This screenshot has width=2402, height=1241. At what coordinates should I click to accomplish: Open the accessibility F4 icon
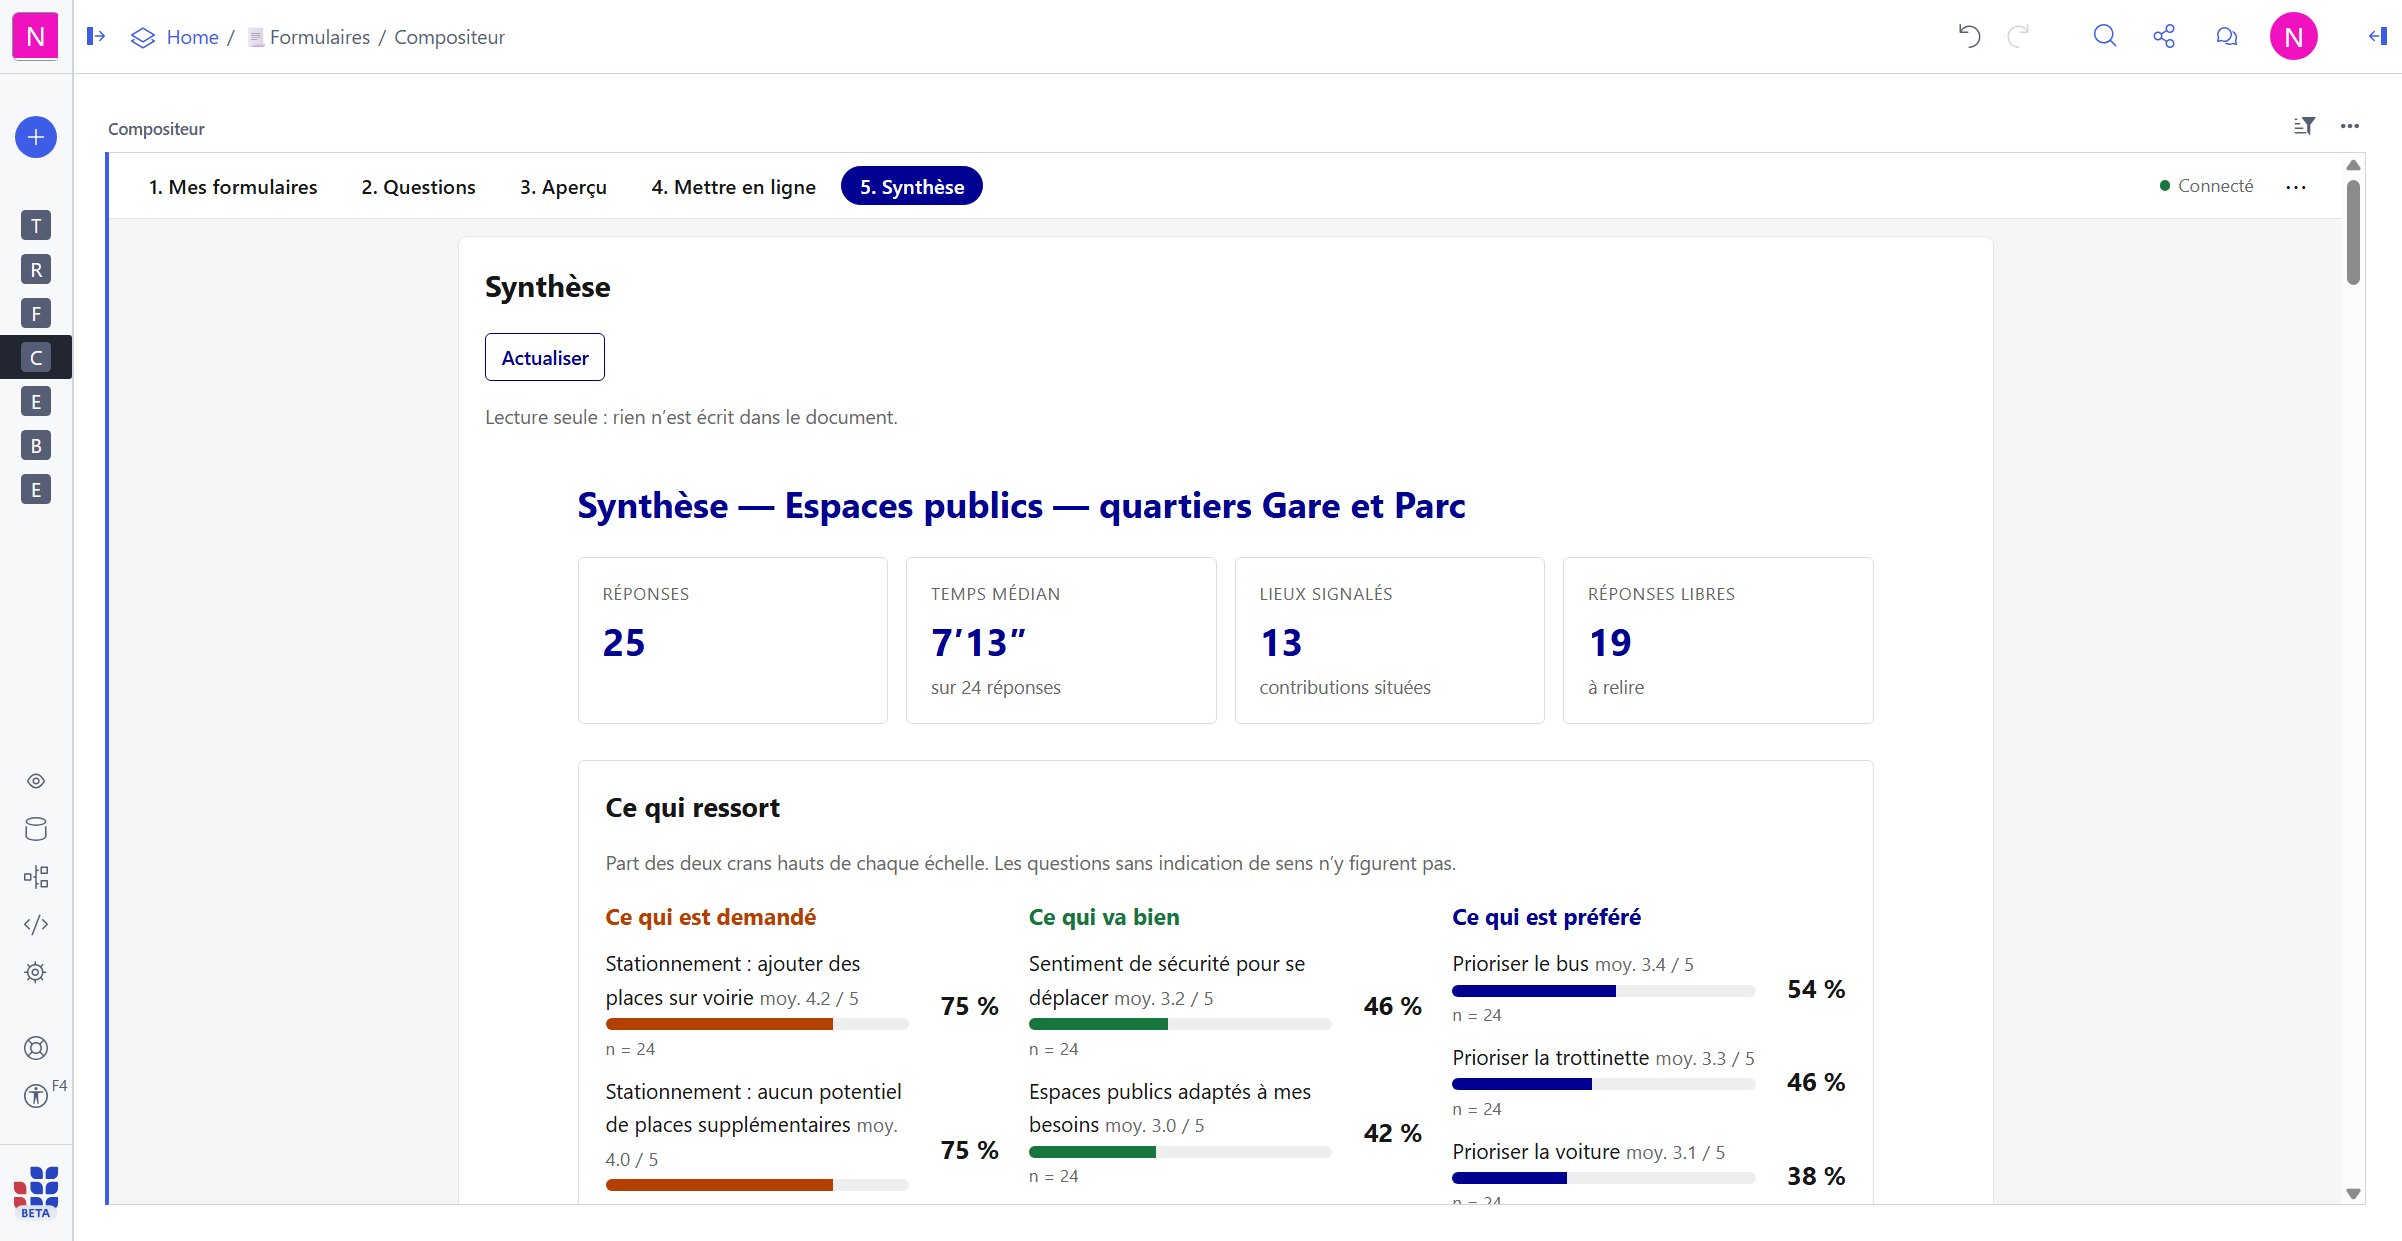pyautogui.click(x=36, y=1096)
